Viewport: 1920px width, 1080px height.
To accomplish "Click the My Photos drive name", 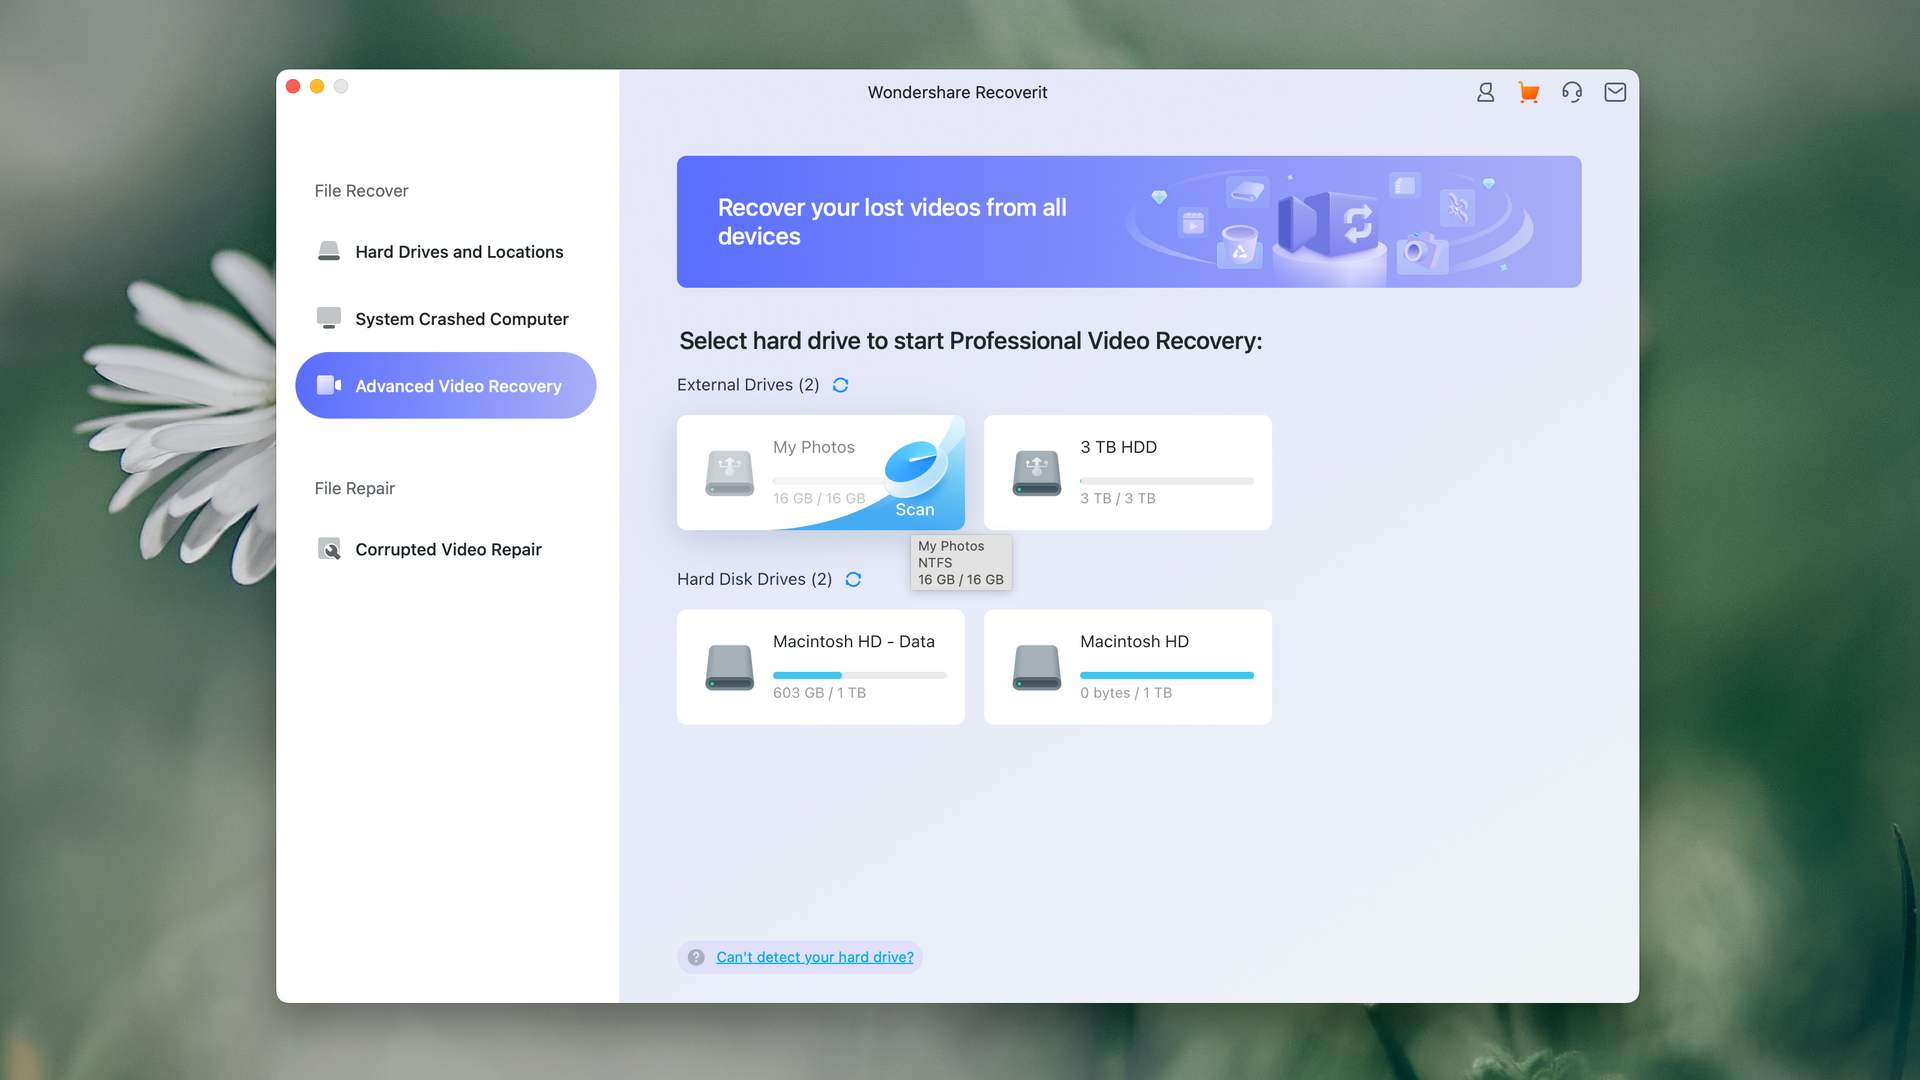I will [x=813, y=447].
